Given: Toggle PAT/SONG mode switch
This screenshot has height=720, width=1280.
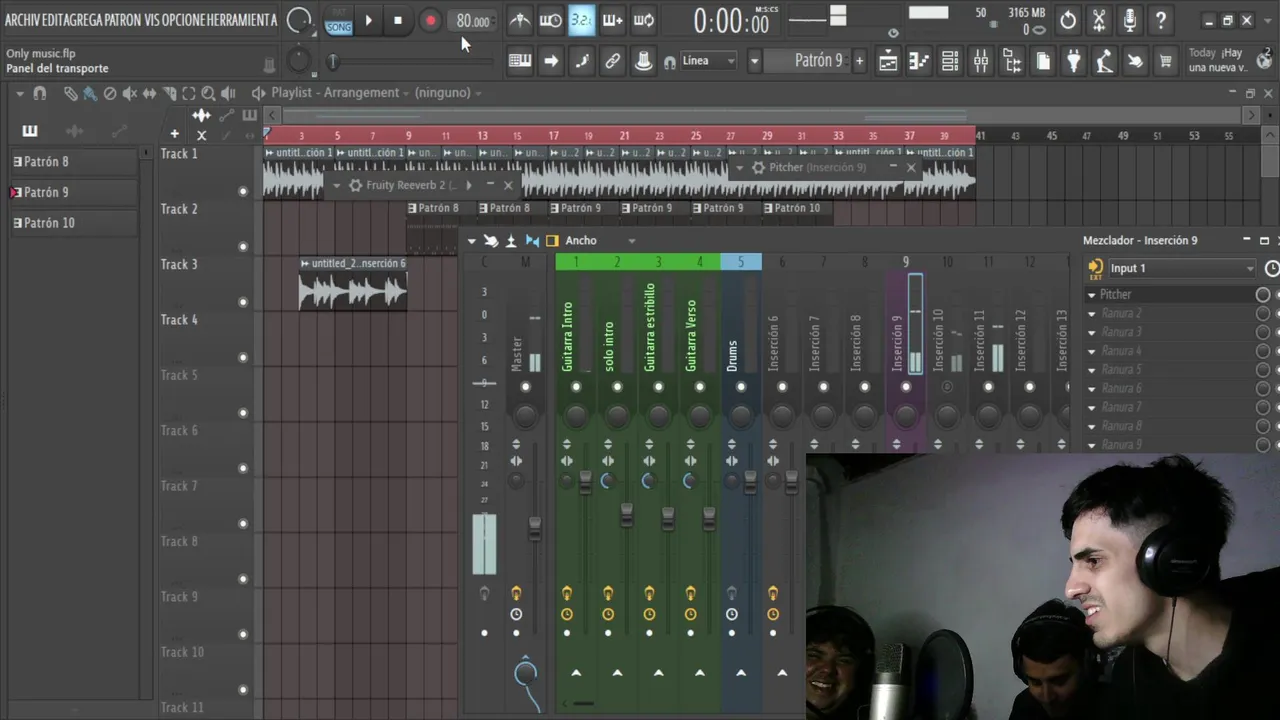Looking at the screenshot, I should 339,20.
